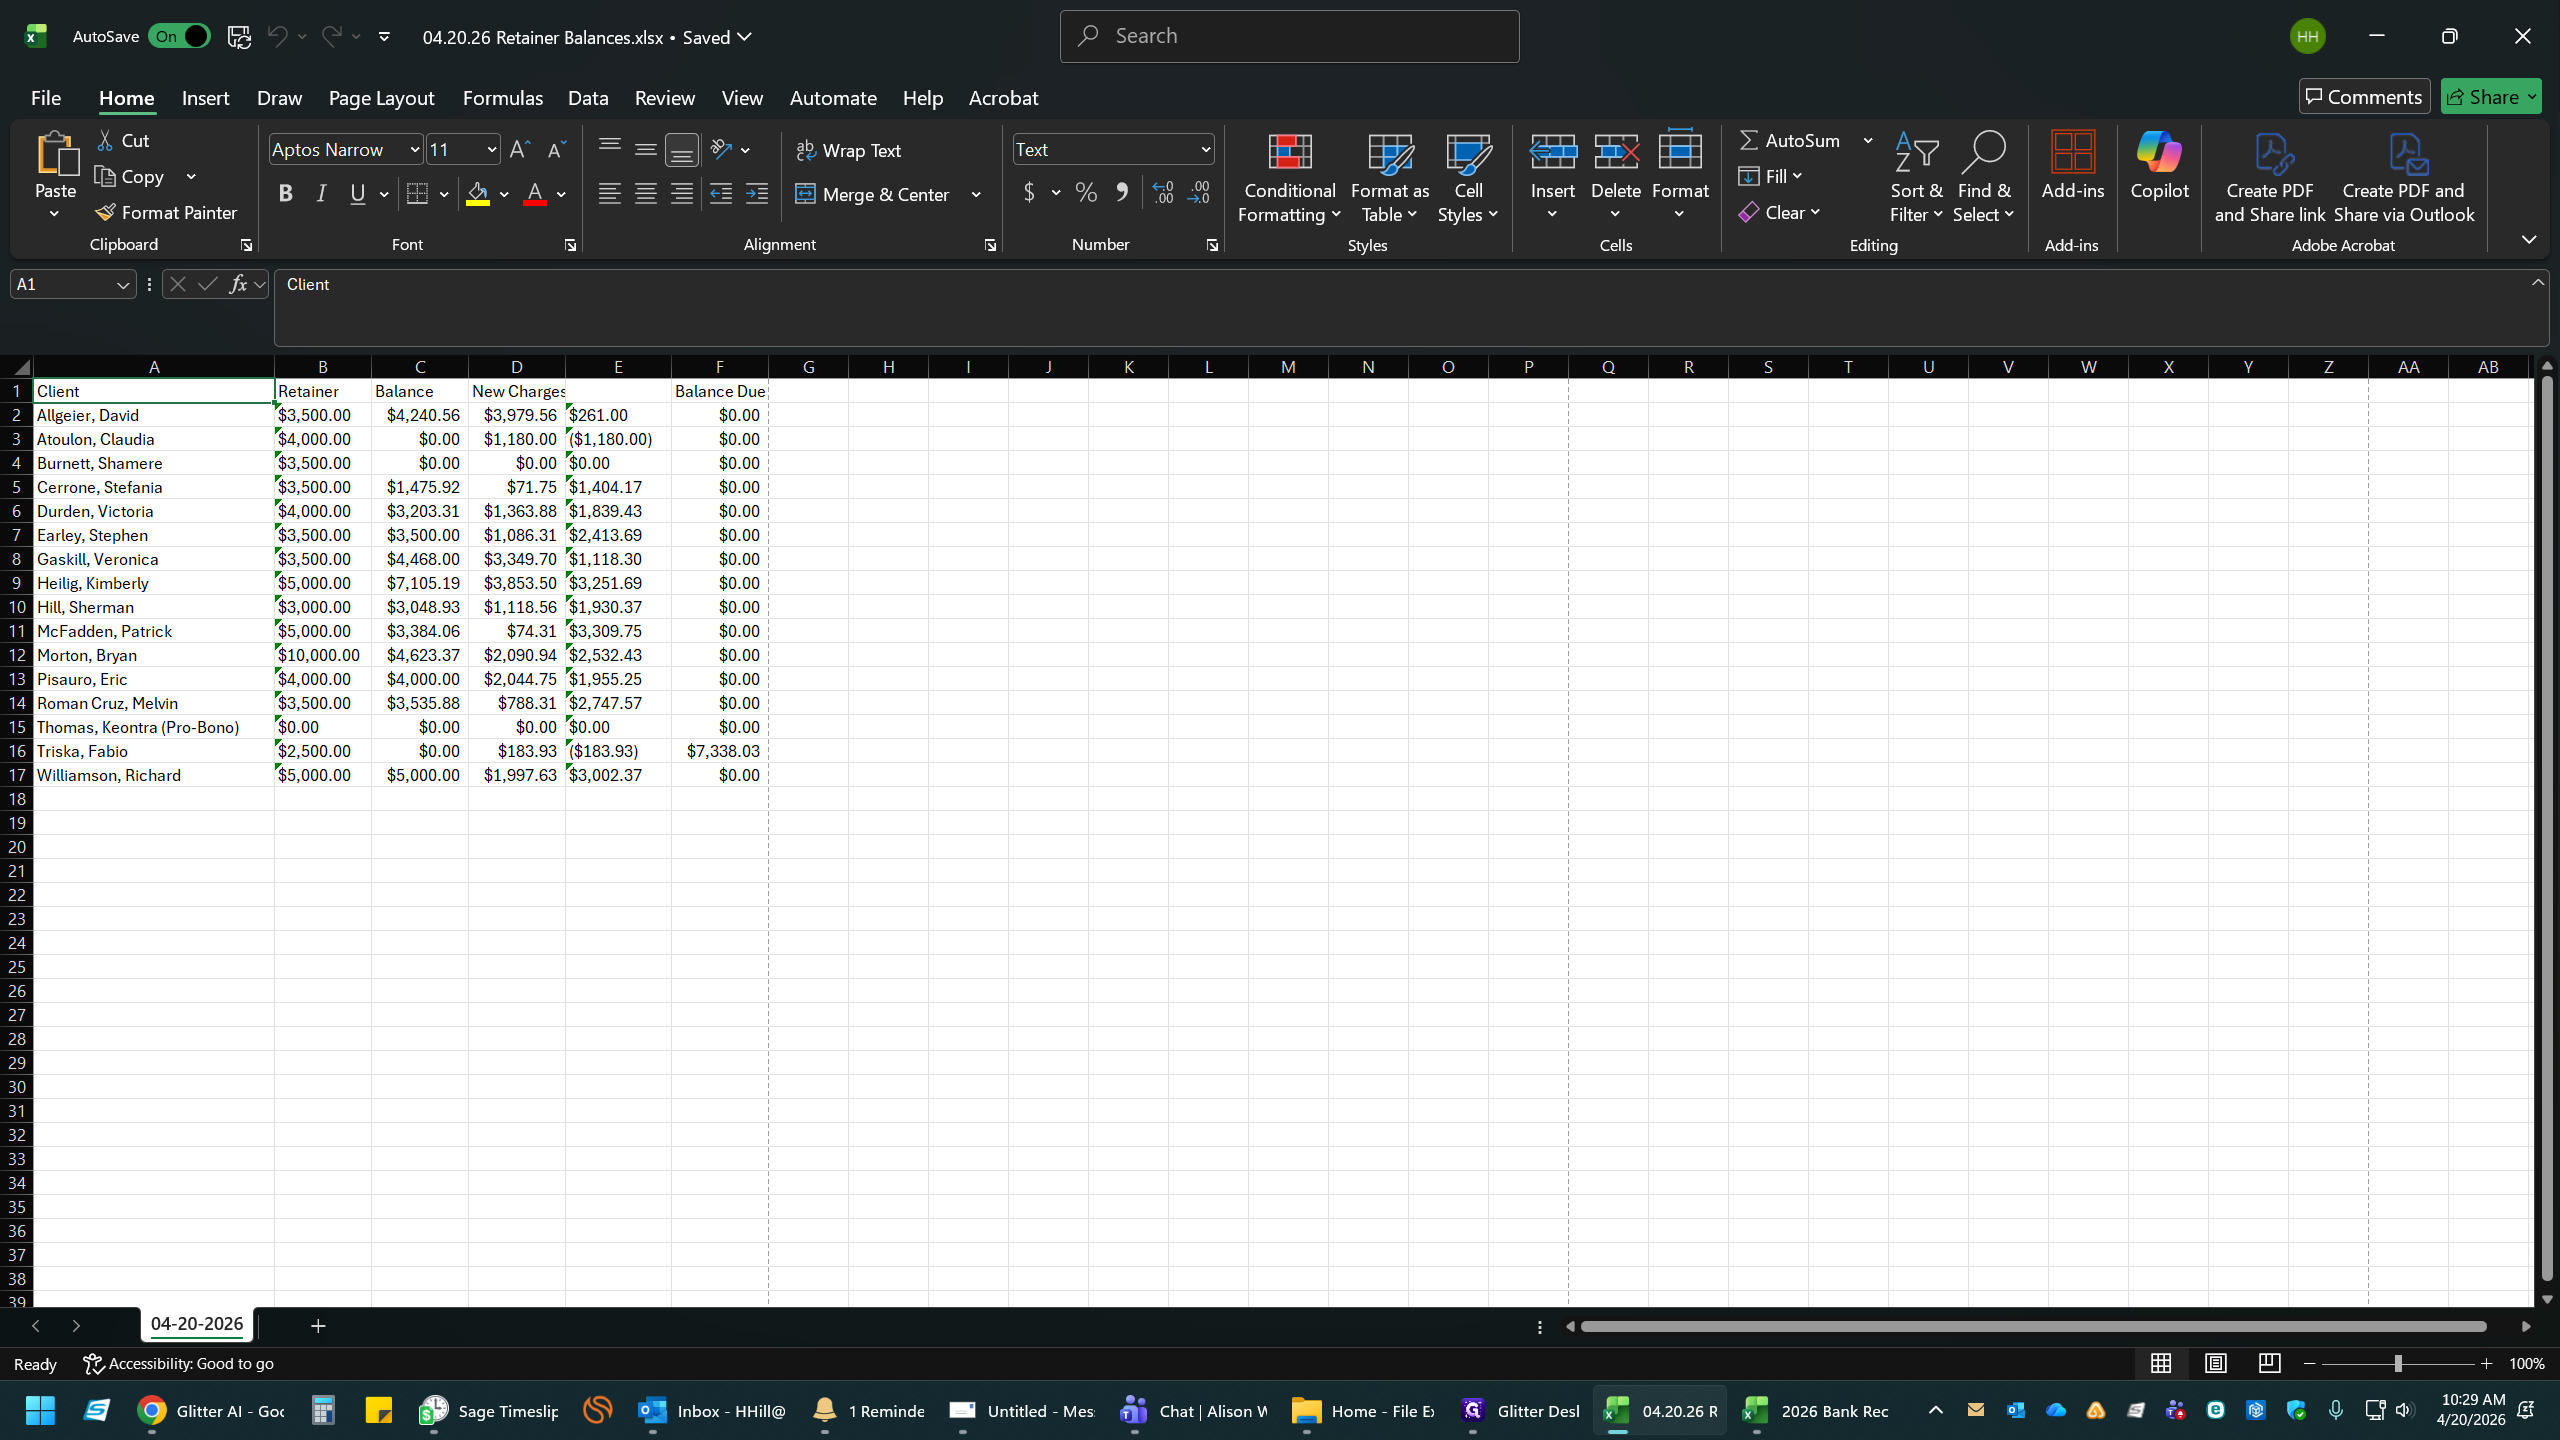2560x1440 pixels.
Task: Toggle italic formatting
Action: [321, 194]
